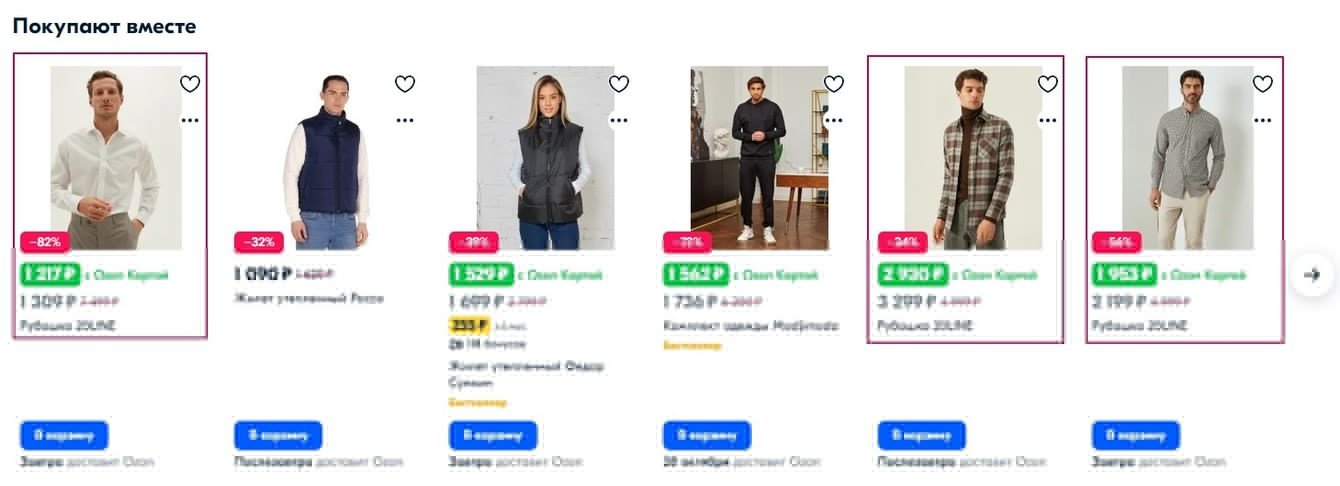1340x486 pixels.
Task: Click the heart on the black tracksuit product
Action: tap(833, 84)
